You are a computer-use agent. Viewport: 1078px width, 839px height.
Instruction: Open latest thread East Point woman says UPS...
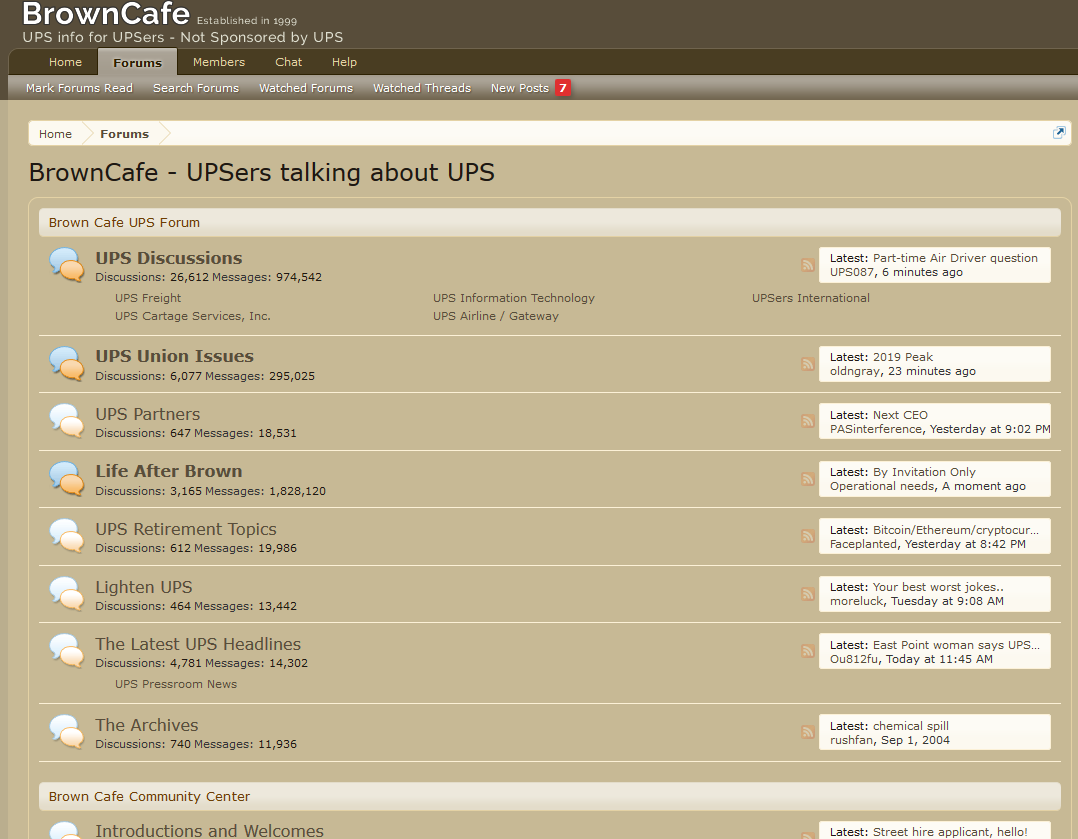956,644
